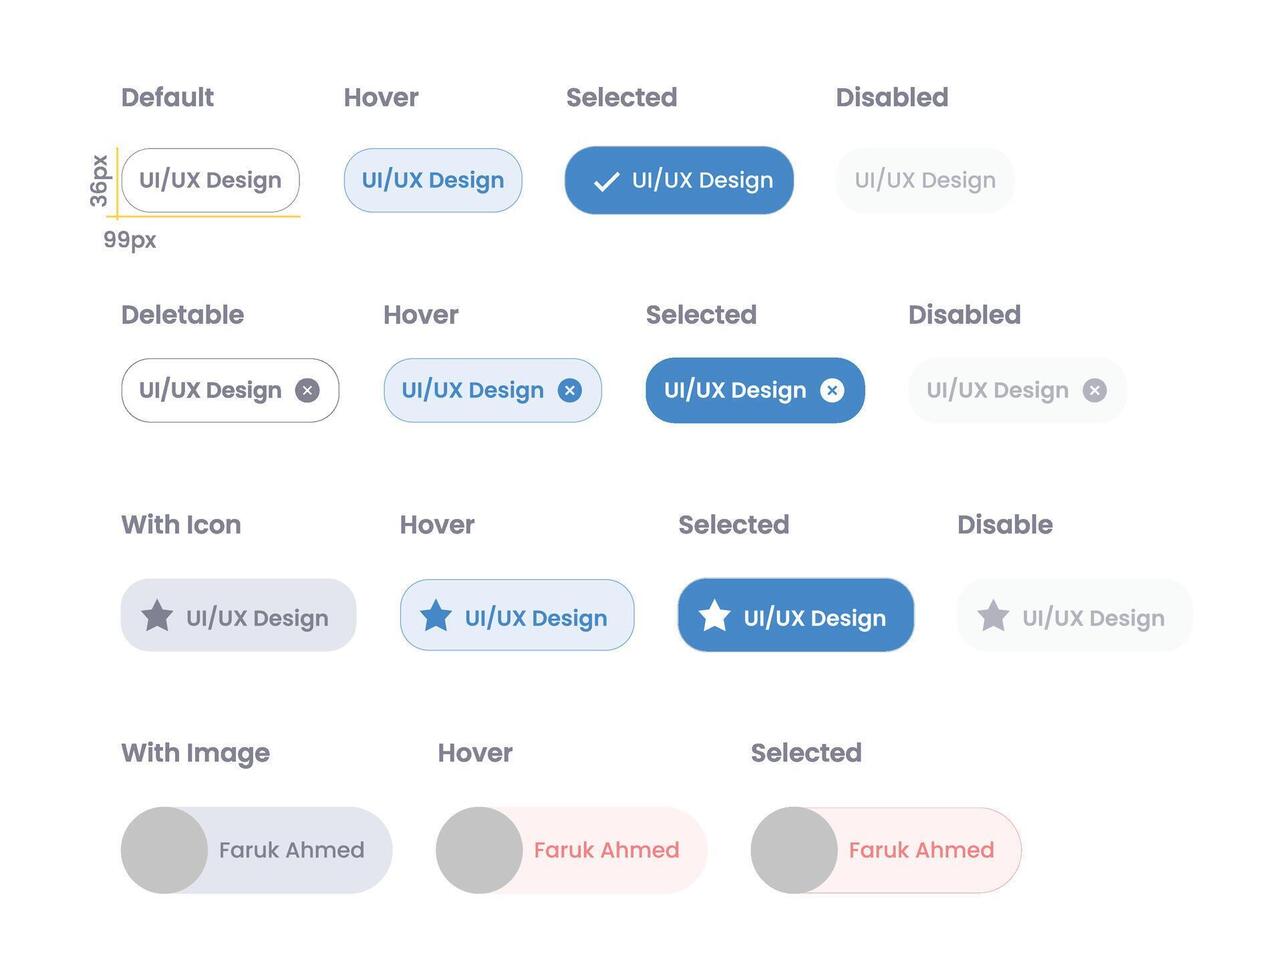Remove the selected blue deletable chip via its x icon
Viewport: 1283px width, 980px height.
coord(833,391)
